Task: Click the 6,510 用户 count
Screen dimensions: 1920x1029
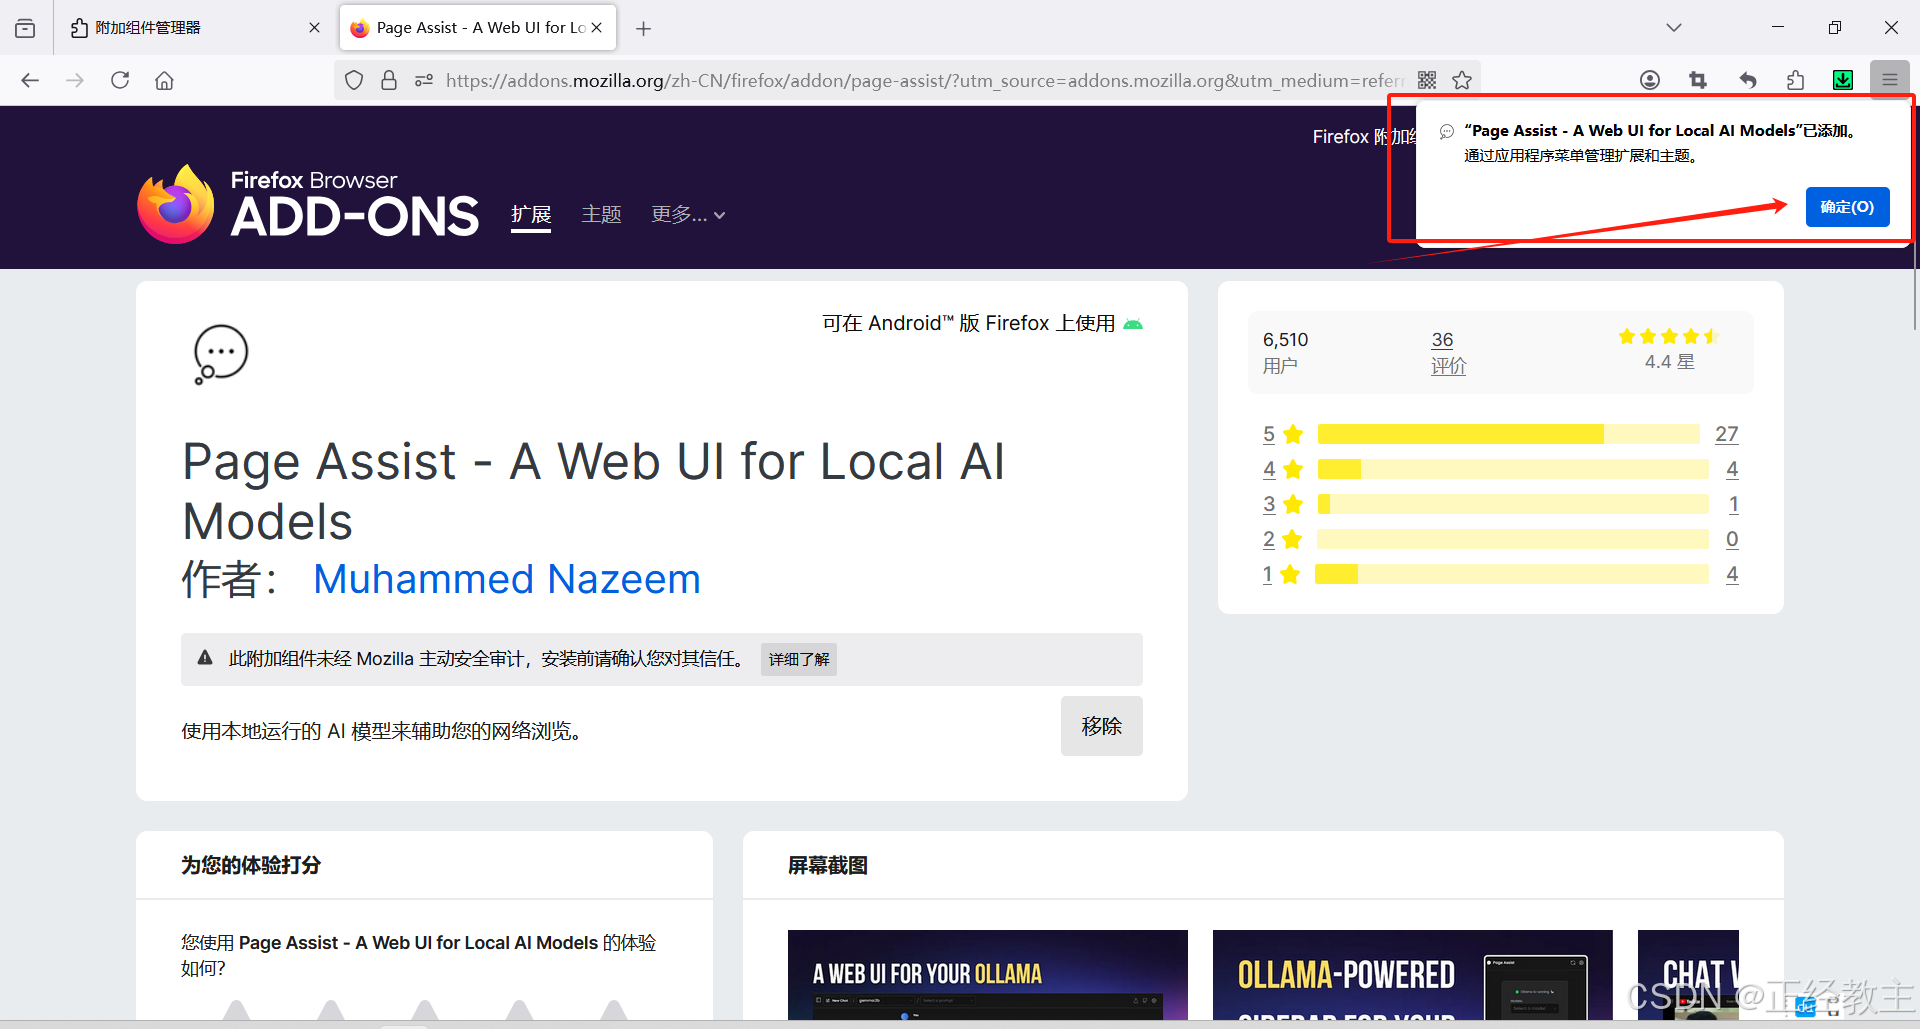Action: pos(1285,353)
